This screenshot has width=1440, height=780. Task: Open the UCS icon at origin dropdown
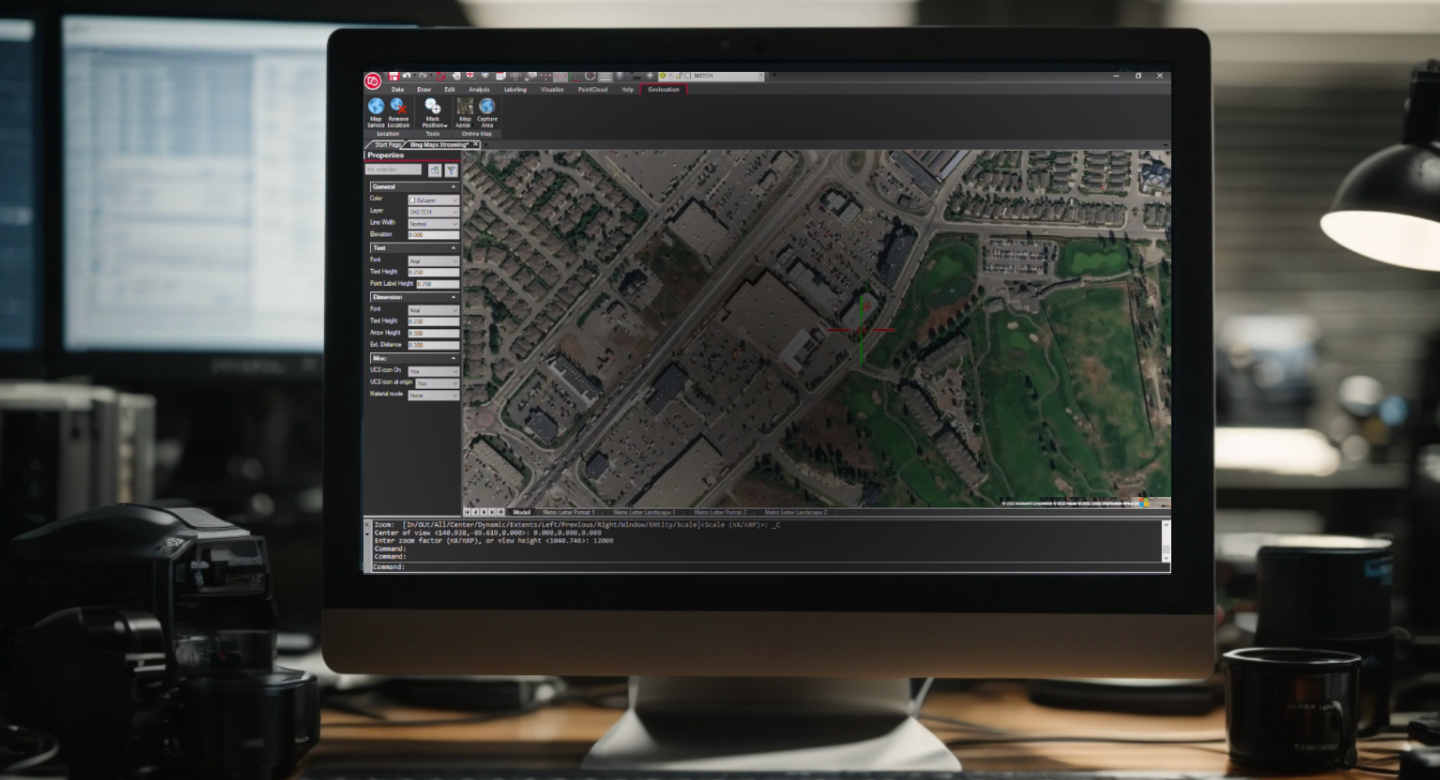(x=438, y=383)
